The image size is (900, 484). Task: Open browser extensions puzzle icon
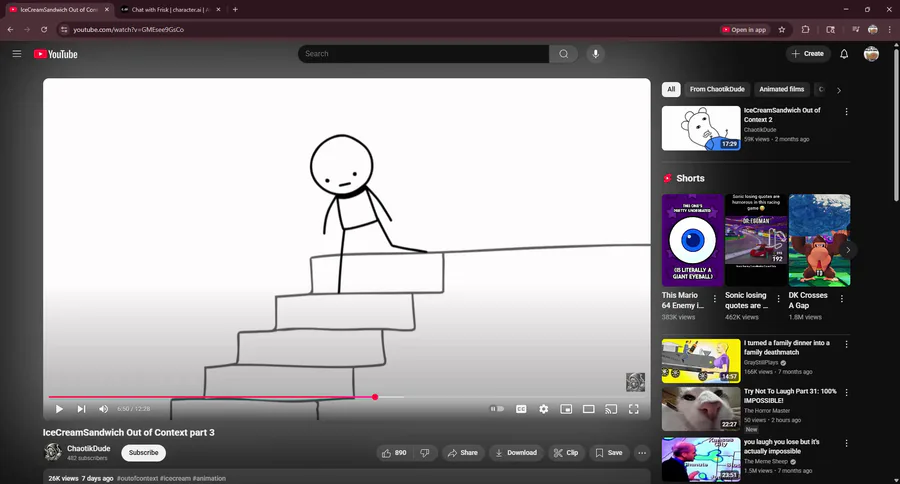(x=805, y=29)
